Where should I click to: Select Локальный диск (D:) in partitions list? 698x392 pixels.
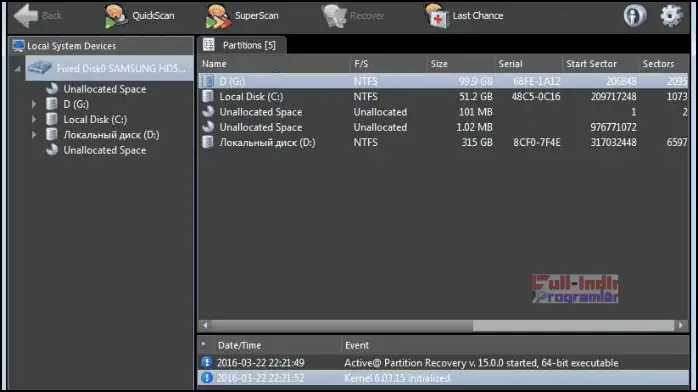pyautogui.click(x=267, y=142)
